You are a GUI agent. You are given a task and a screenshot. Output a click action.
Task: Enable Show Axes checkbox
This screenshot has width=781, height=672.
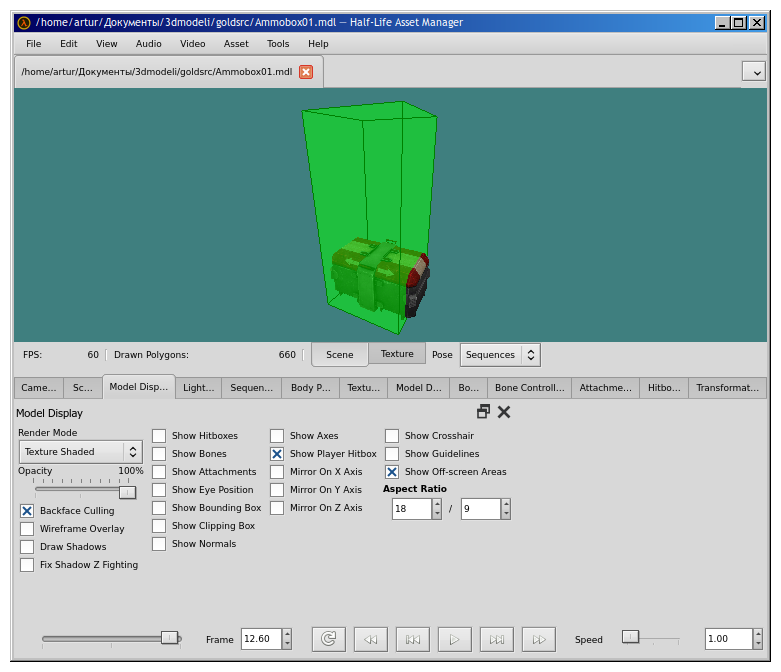pos(277,436)
